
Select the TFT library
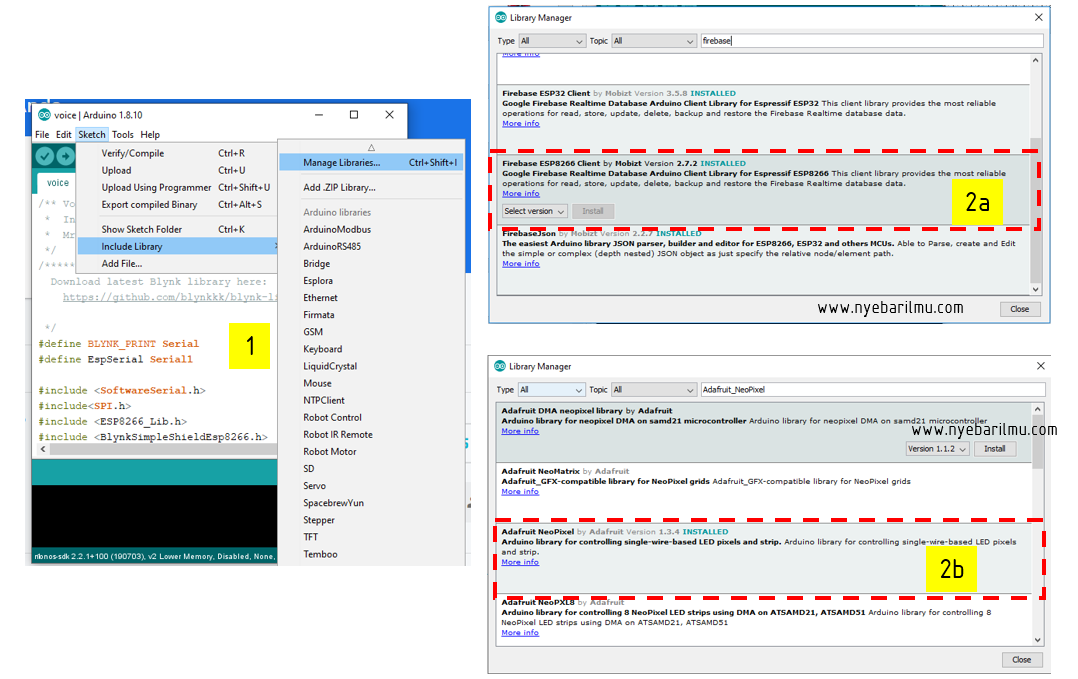(311, 537)
